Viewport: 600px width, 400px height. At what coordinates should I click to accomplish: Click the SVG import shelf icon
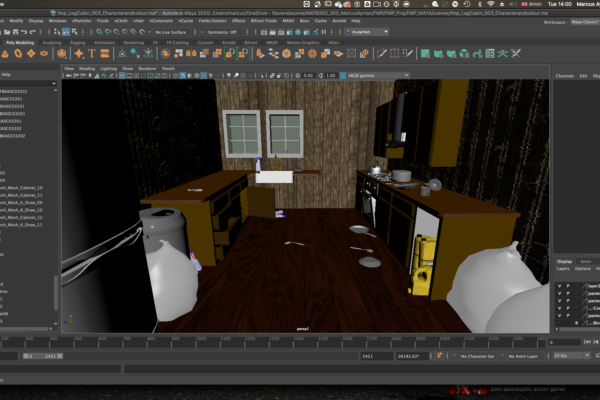[105, 54]
